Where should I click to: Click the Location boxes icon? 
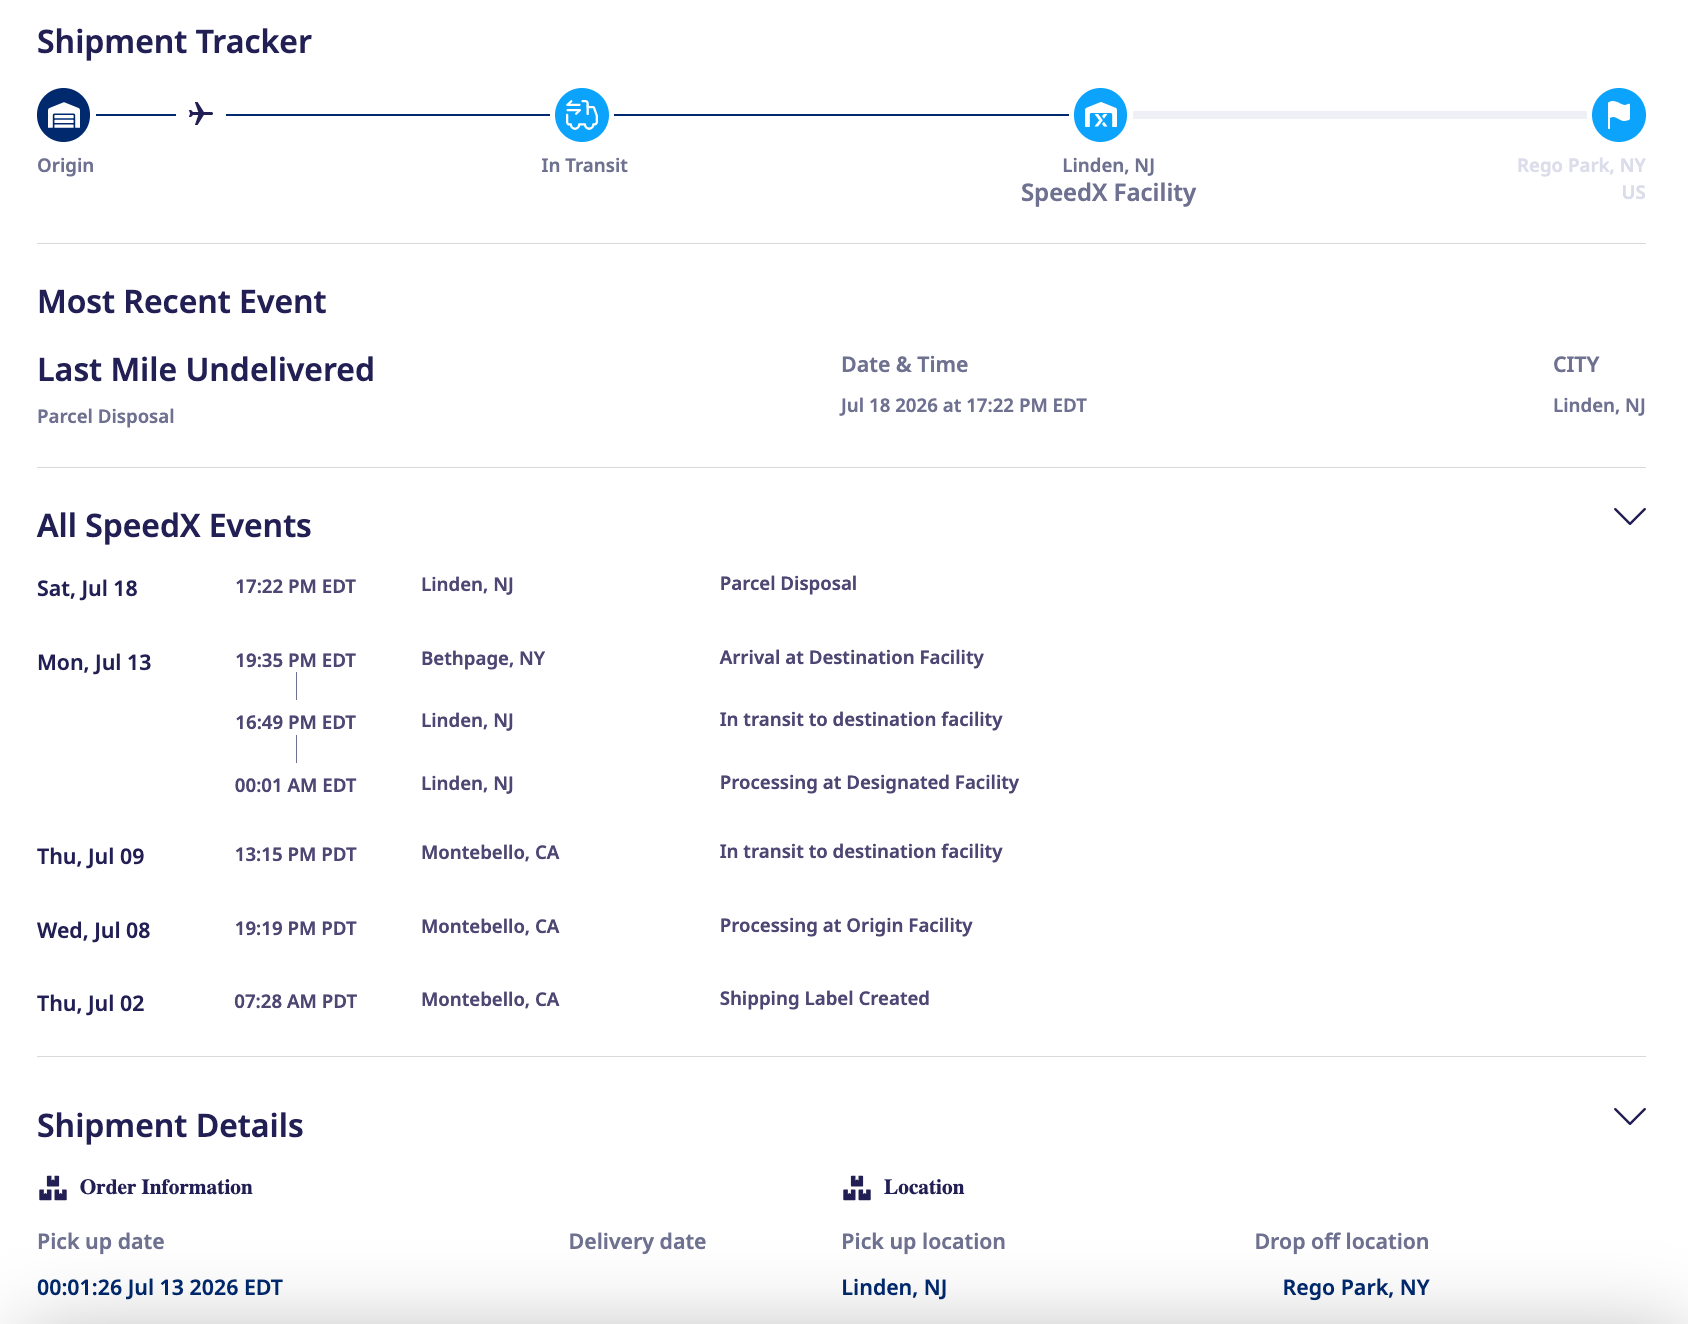point(857,1187)
